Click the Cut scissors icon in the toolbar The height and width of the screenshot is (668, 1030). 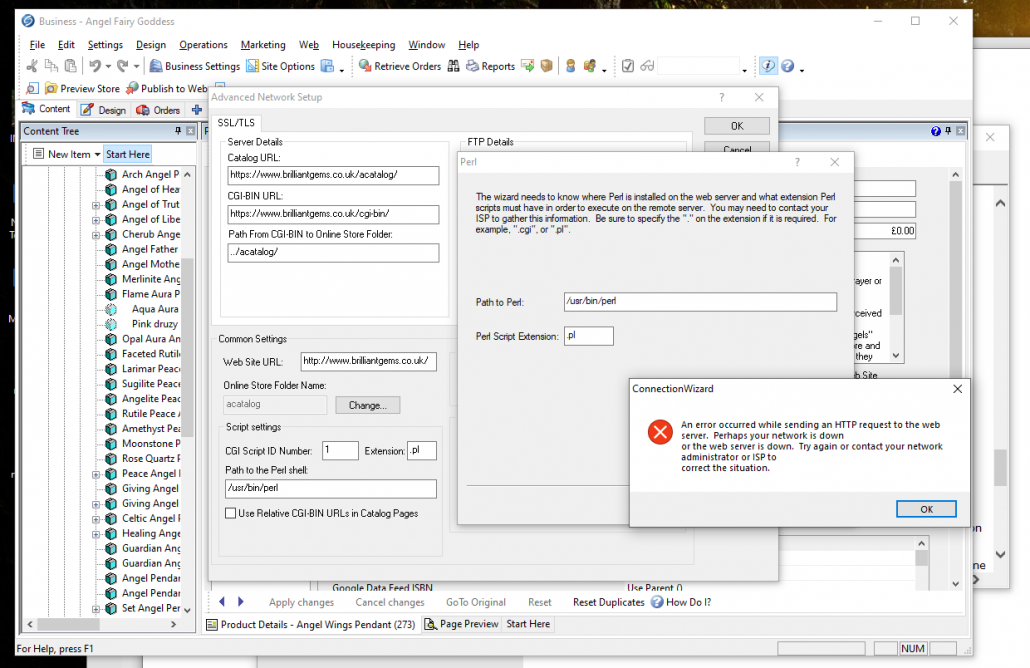click(32, 66)
